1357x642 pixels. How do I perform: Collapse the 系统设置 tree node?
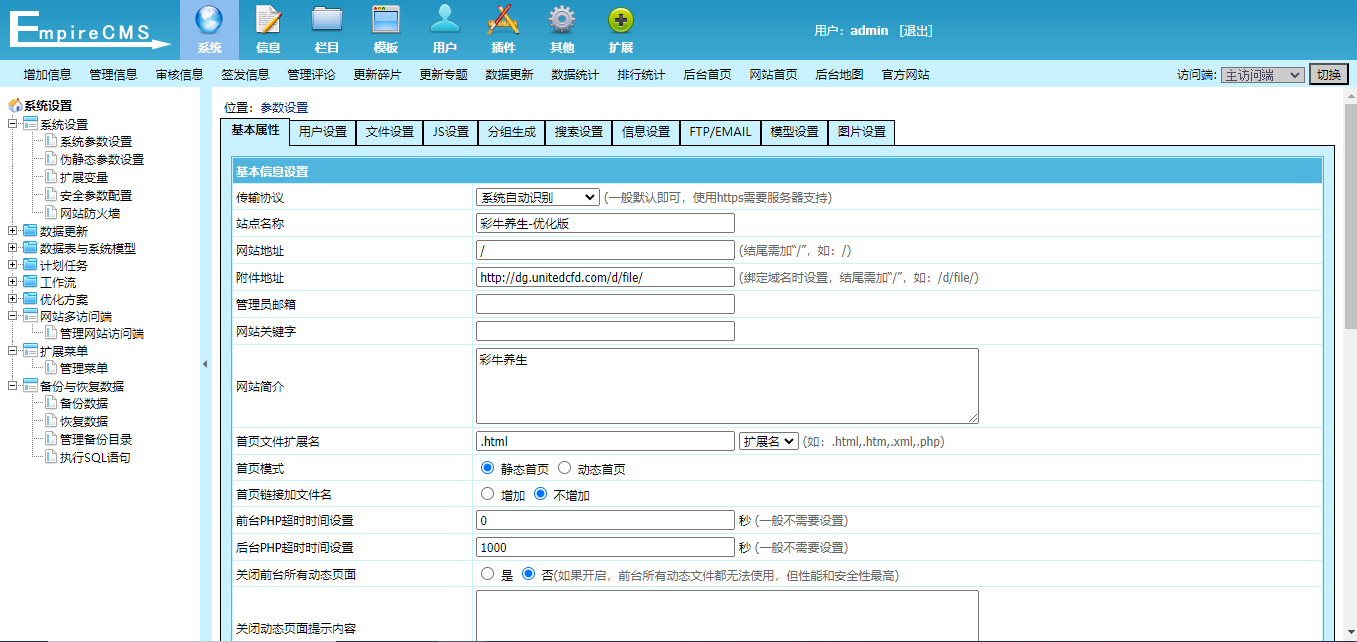click(12, 124)
